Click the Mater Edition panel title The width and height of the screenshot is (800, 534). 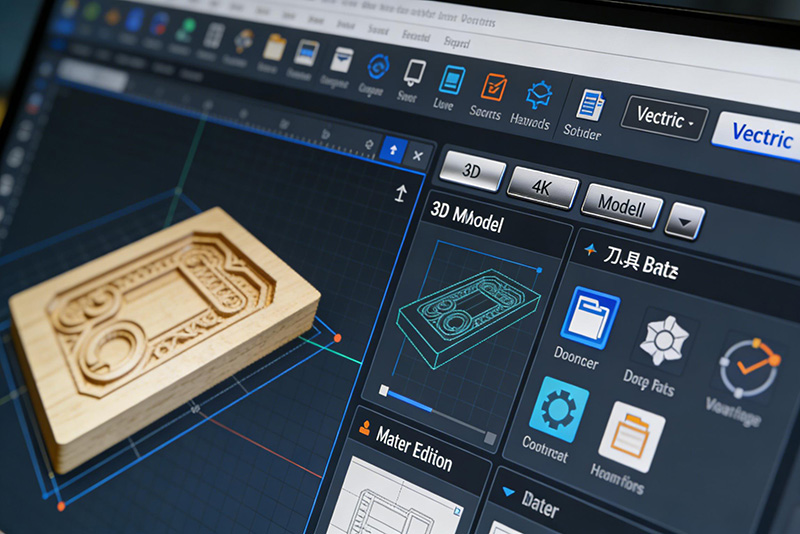coord(414,448)
